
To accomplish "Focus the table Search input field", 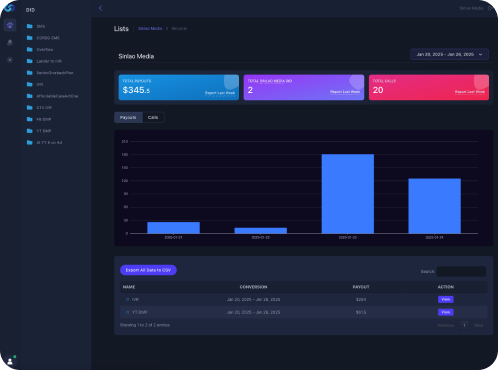I will [461, 271].
